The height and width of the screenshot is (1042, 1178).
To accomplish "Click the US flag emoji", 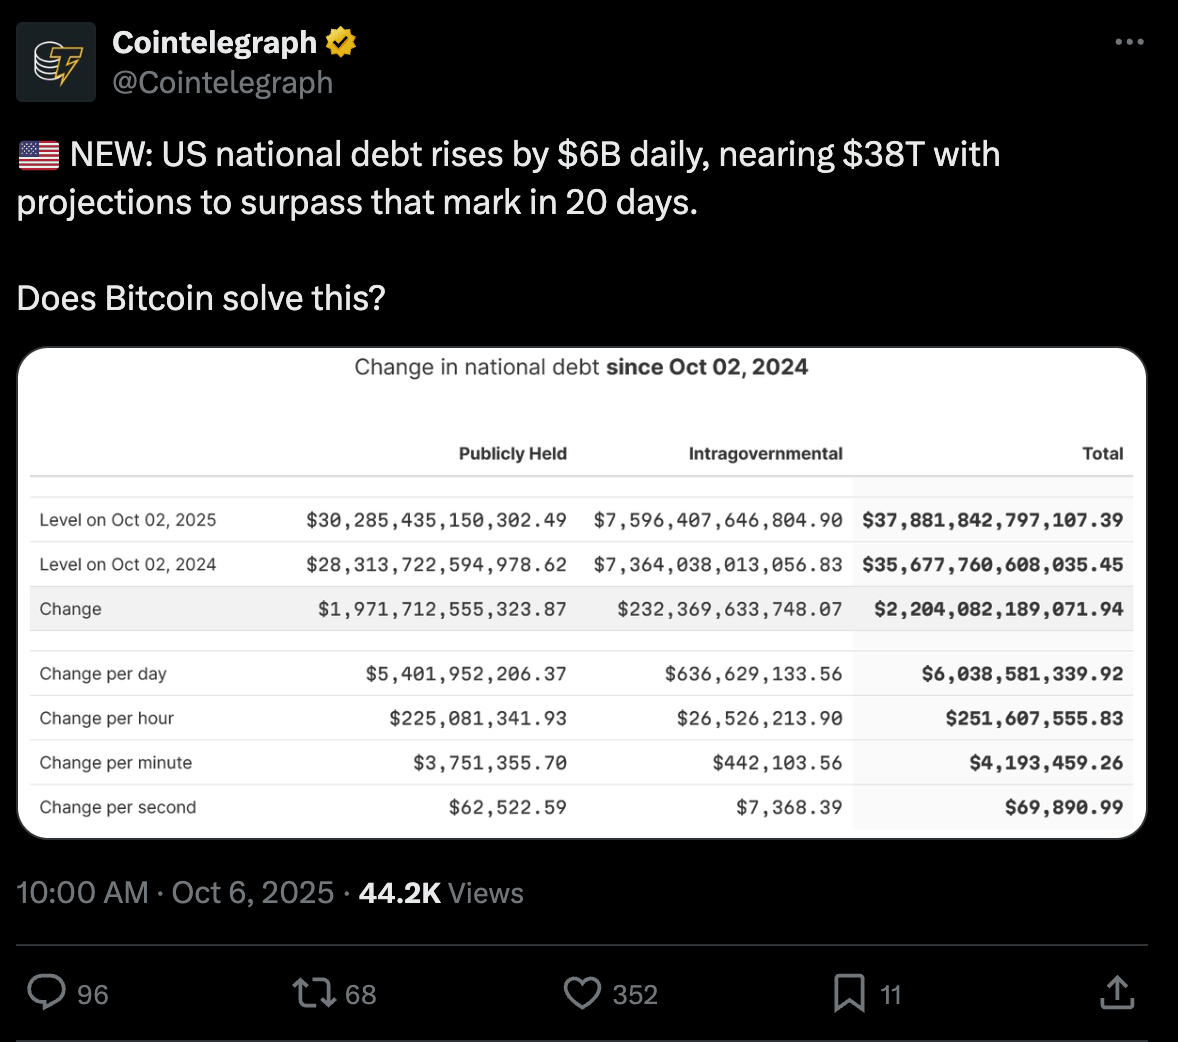I will [x=39, y=155].
